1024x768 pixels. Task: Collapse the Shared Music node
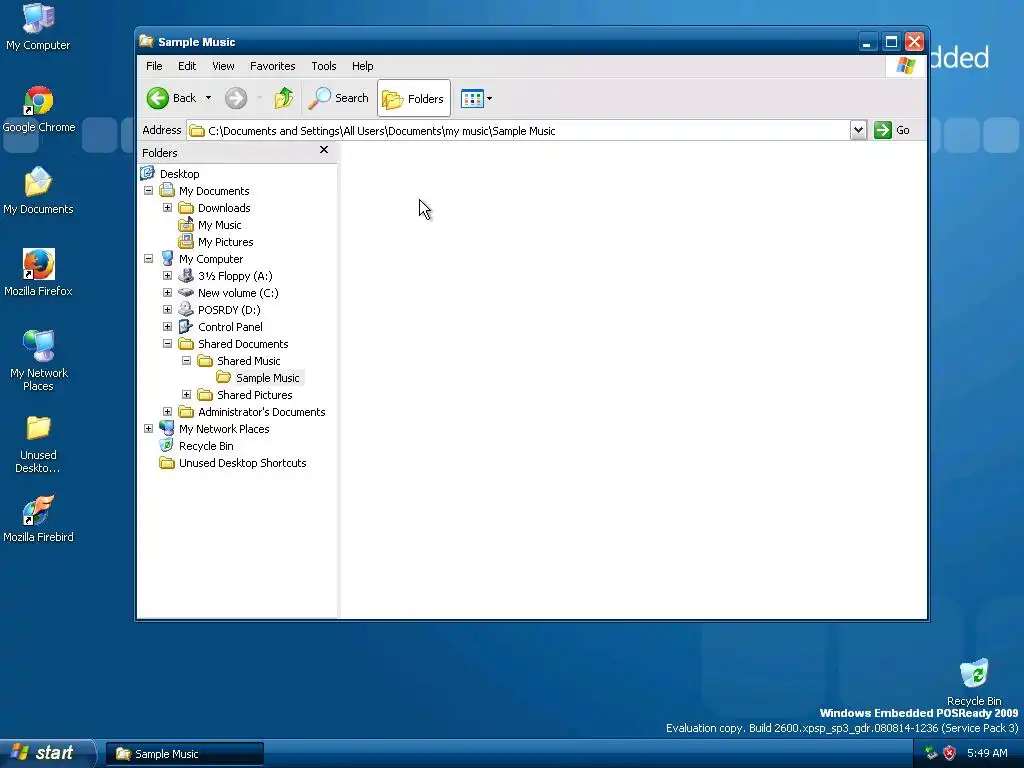186,360
